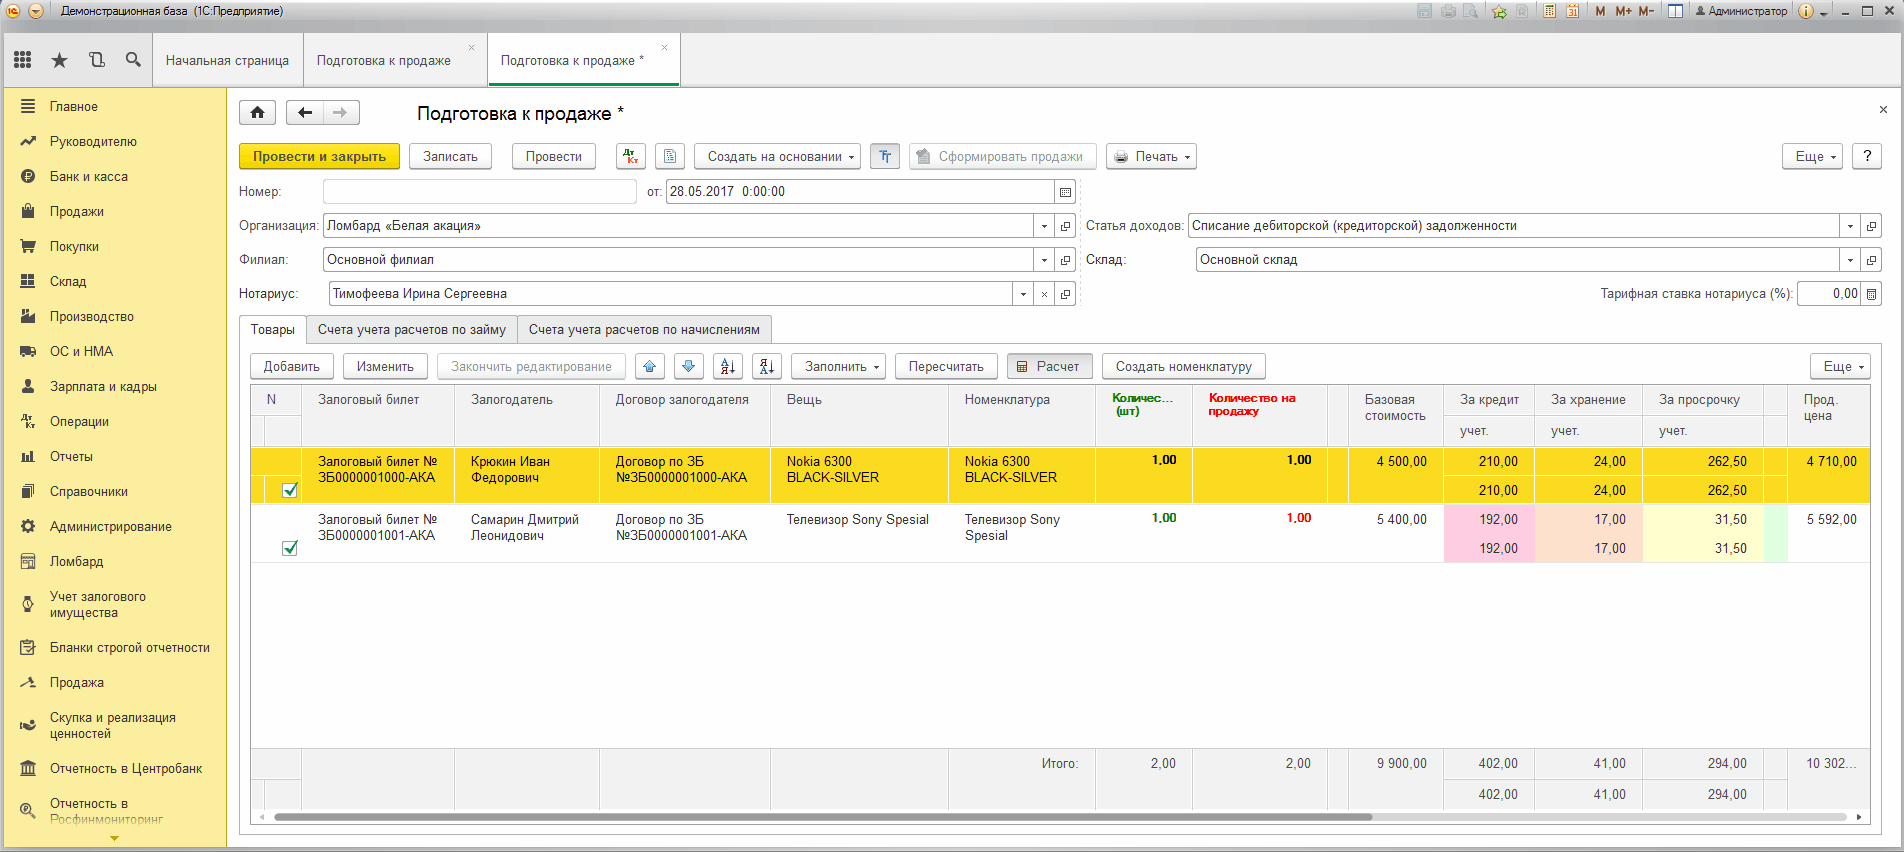Open the help question mark button
1904x852 pixels.
(x=1867, y=157)
